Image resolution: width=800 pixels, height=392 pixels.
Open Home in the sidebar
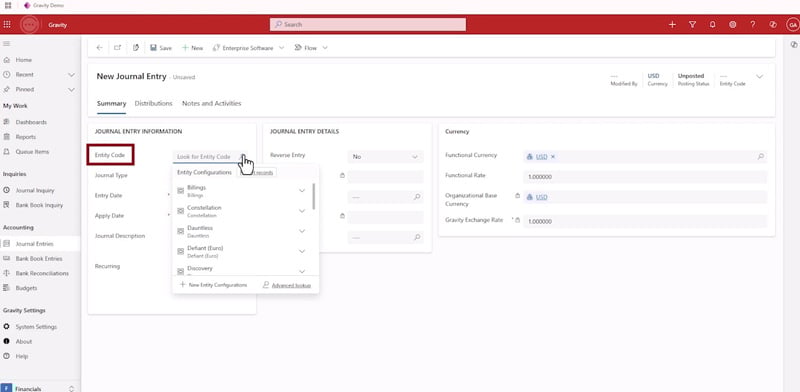coord(23,60)
